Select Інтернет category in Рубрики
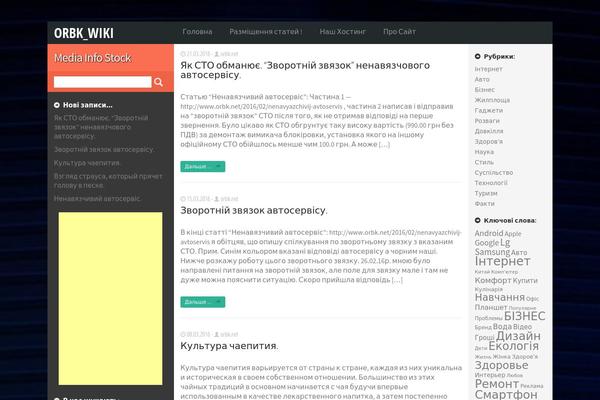This screenshot has width=600, height=400. 489,69
